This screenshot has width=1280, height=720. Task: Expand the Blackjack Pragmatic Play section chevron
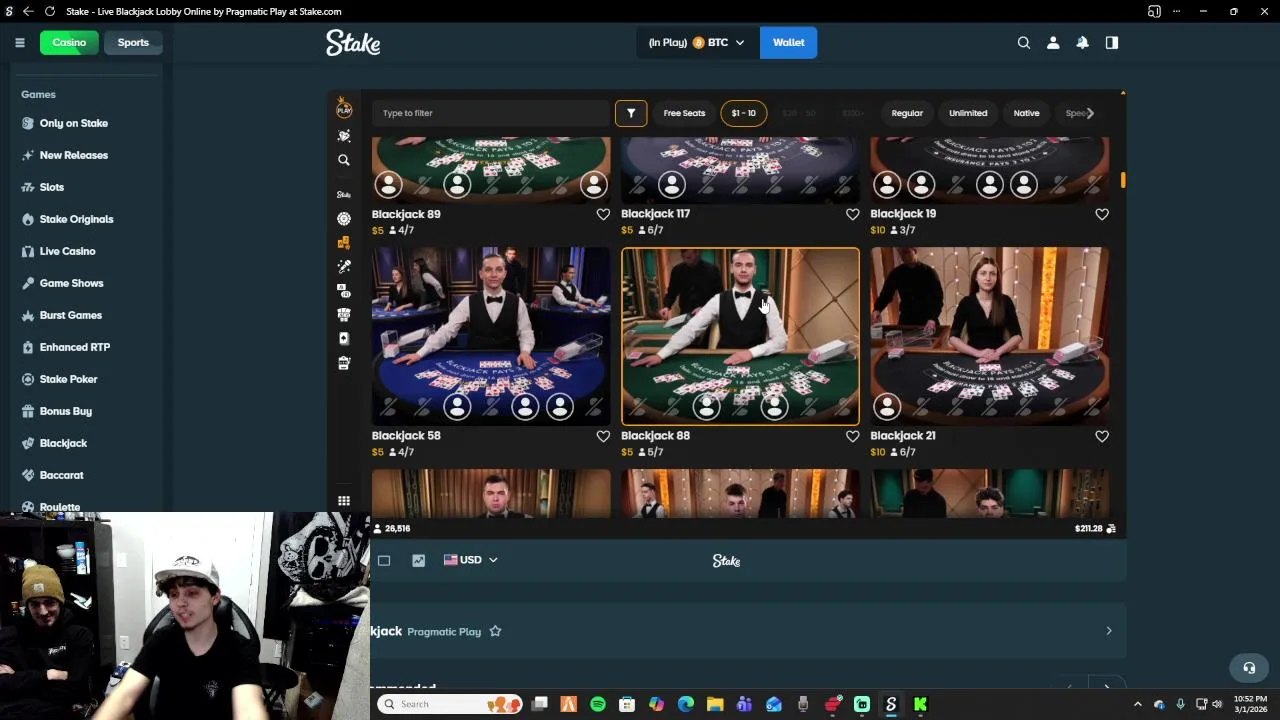point(1108,631)
